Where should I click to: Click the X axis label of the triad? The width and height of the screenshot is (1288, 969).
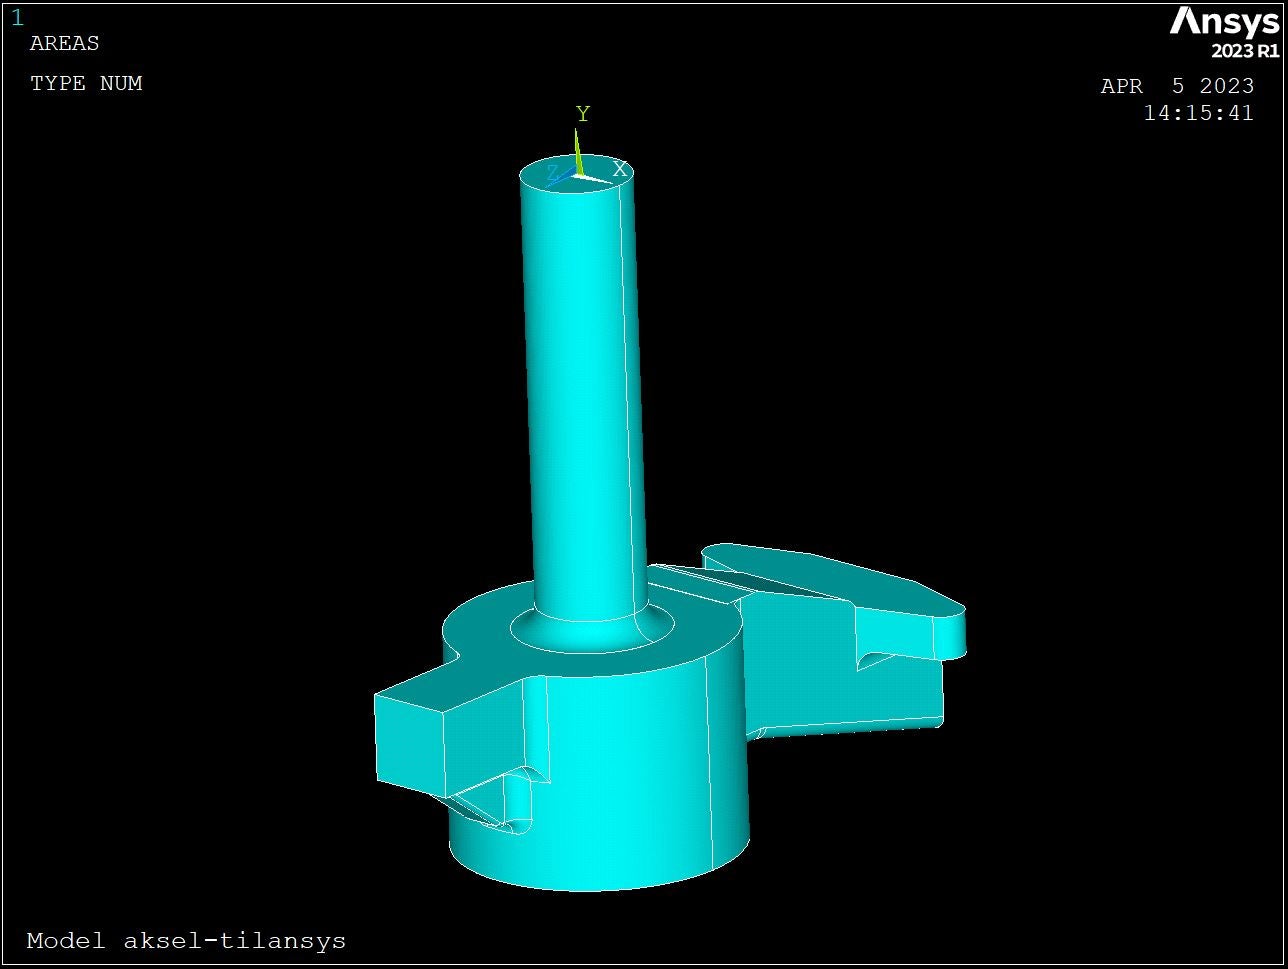pyautogui.click(x=620, y=169)
